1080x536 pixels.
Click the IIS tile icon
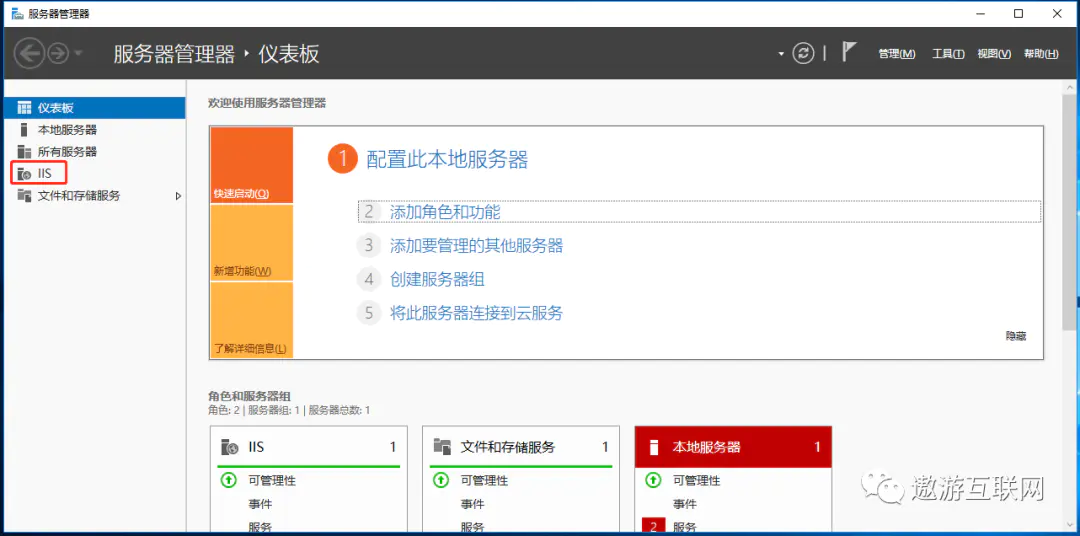229,447
